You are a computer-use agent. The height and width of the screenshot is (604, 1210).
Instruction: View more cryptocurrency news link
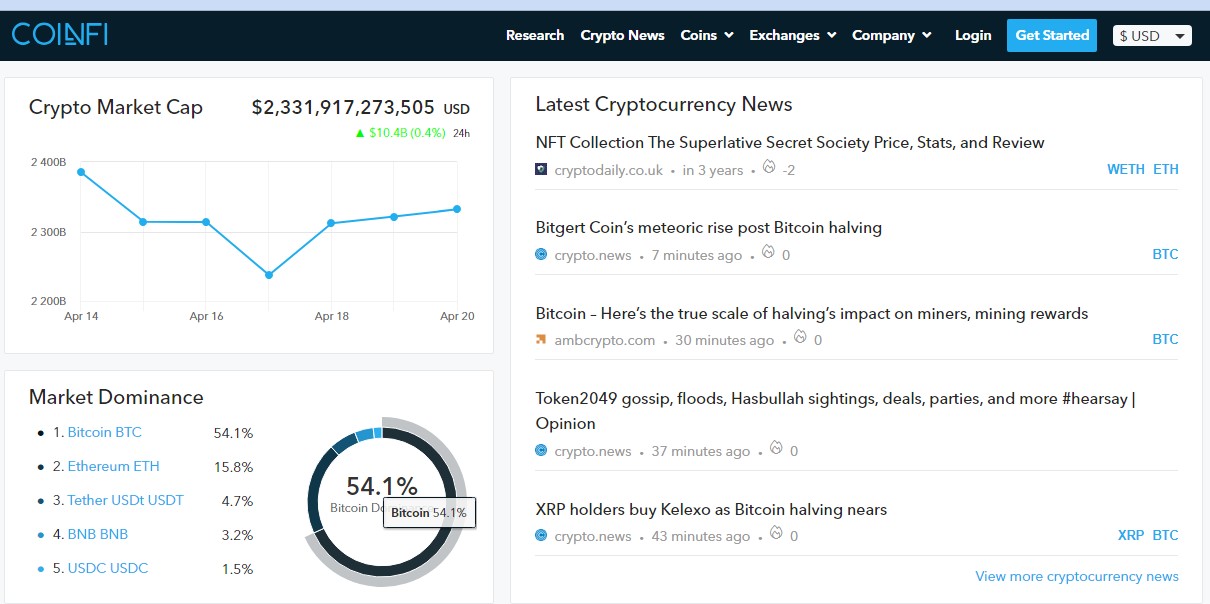pyautogui.click(x=1077, y=576)
